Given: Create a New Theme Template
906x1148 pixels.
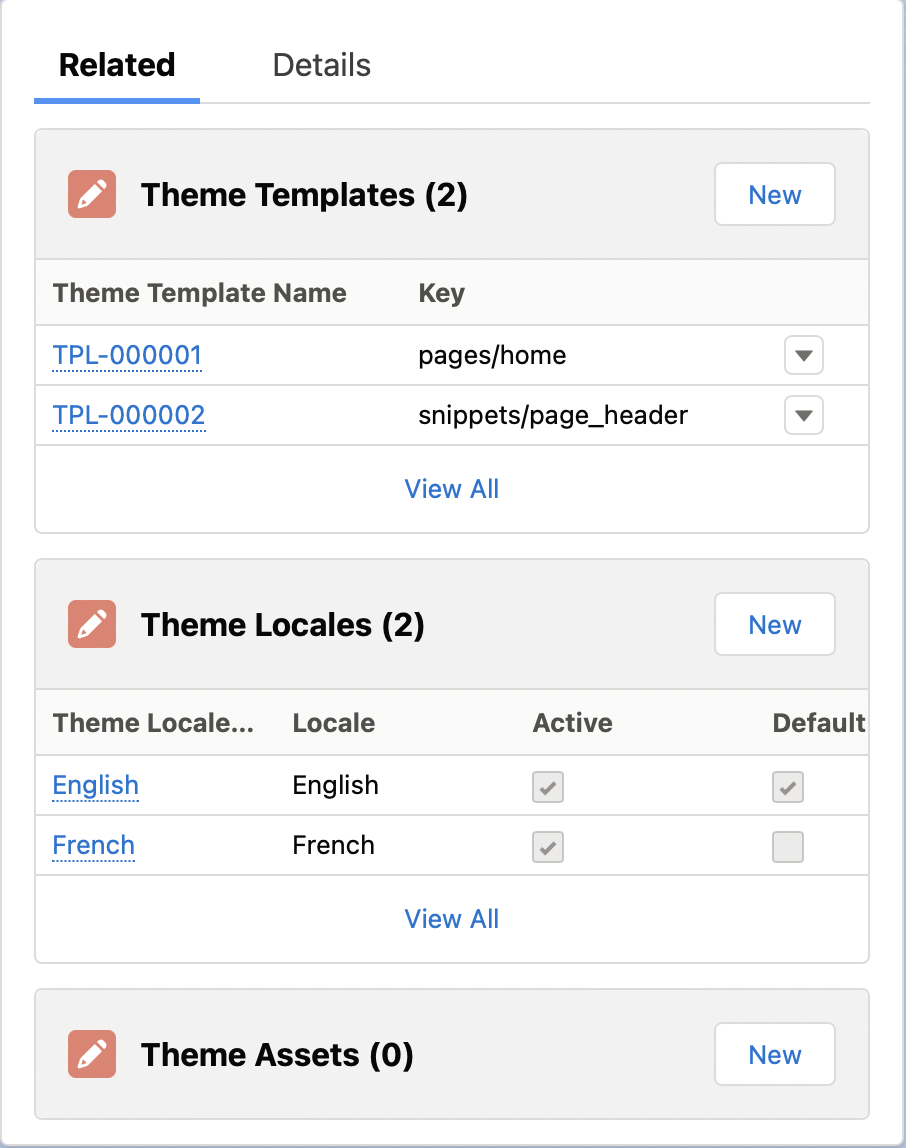Looking at the screenshot, I should click(775, 194).
